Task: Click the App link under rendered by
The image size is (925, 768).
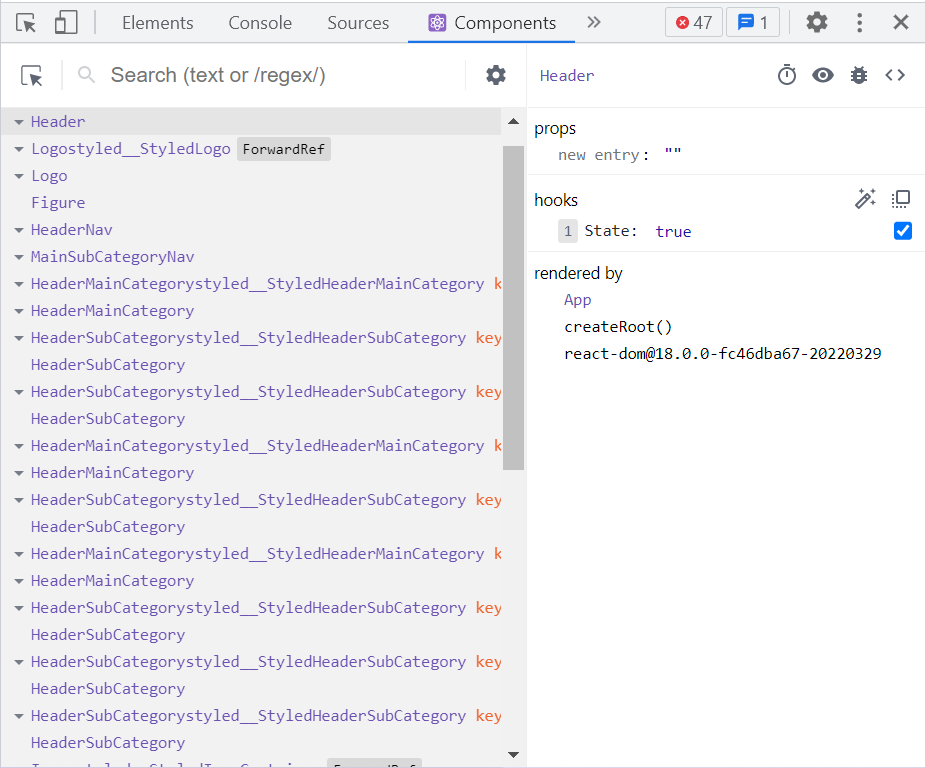Action: (577, 300)
